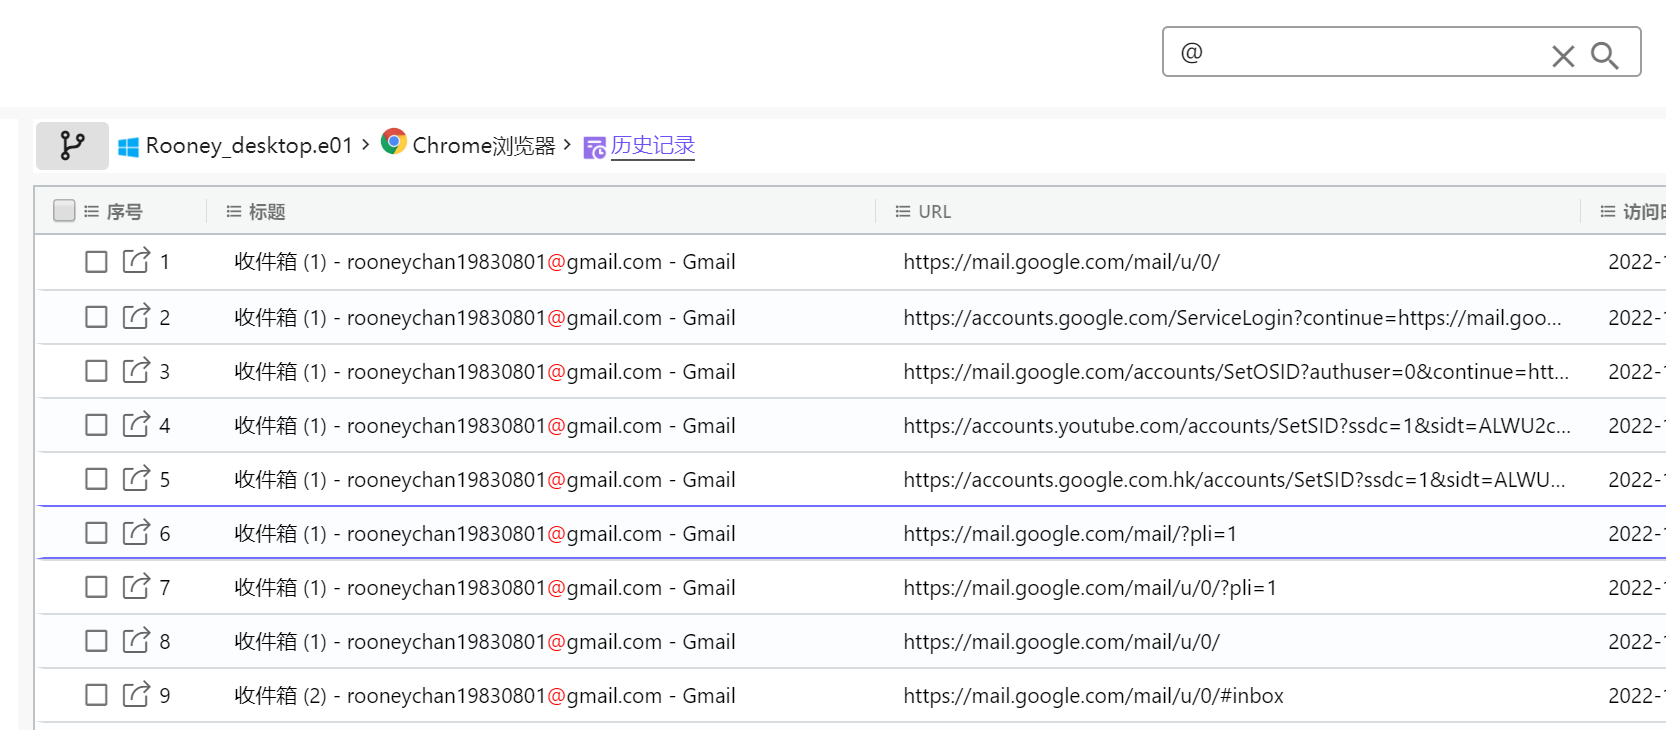This screenshot has height=730, width=1666.
Task: Select the accounts.google.com.hk URL cell
Action: (x=1234, y=480)
